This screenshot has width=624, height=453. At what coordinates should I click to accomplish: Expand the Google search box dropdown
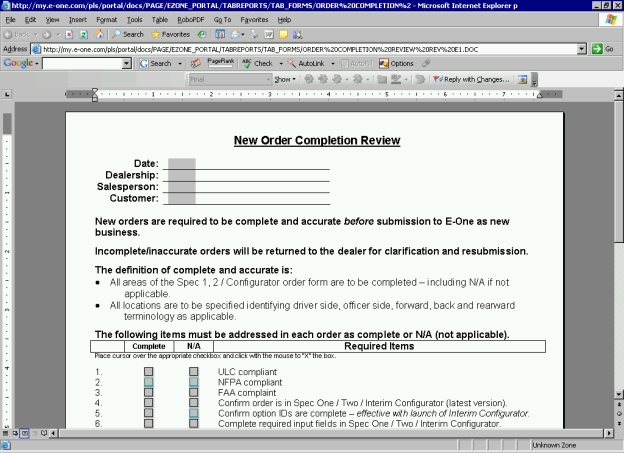[127, 63]
